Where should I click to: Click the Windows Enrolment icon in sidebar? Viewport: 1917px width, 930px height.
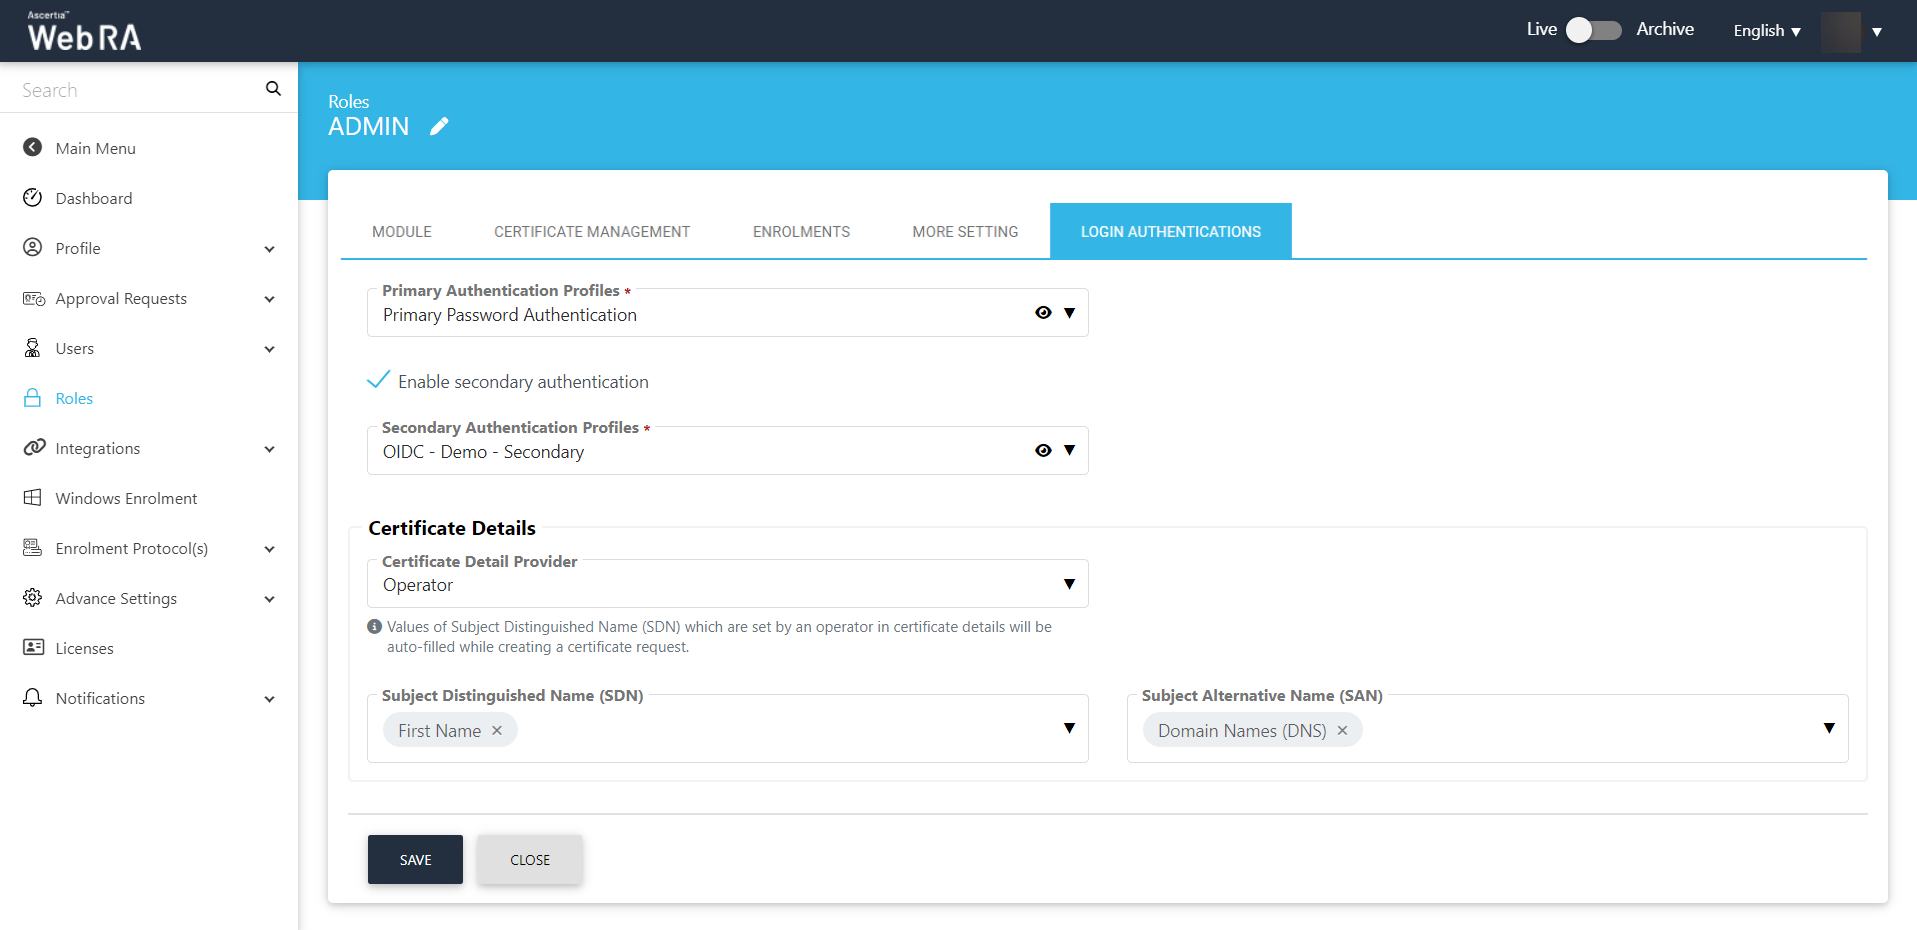33,498
